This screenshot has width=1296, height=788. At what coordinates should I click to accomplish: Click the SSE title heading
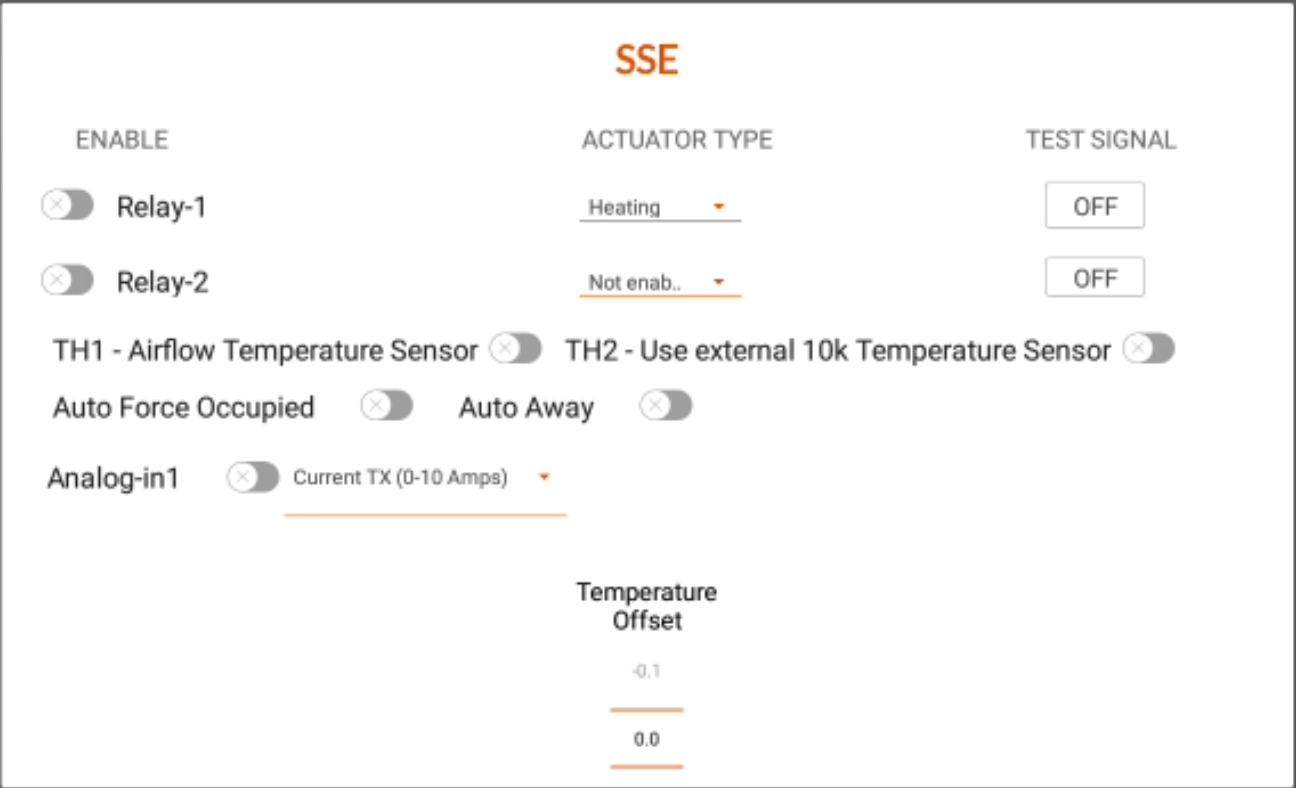[x=647, y=61]
